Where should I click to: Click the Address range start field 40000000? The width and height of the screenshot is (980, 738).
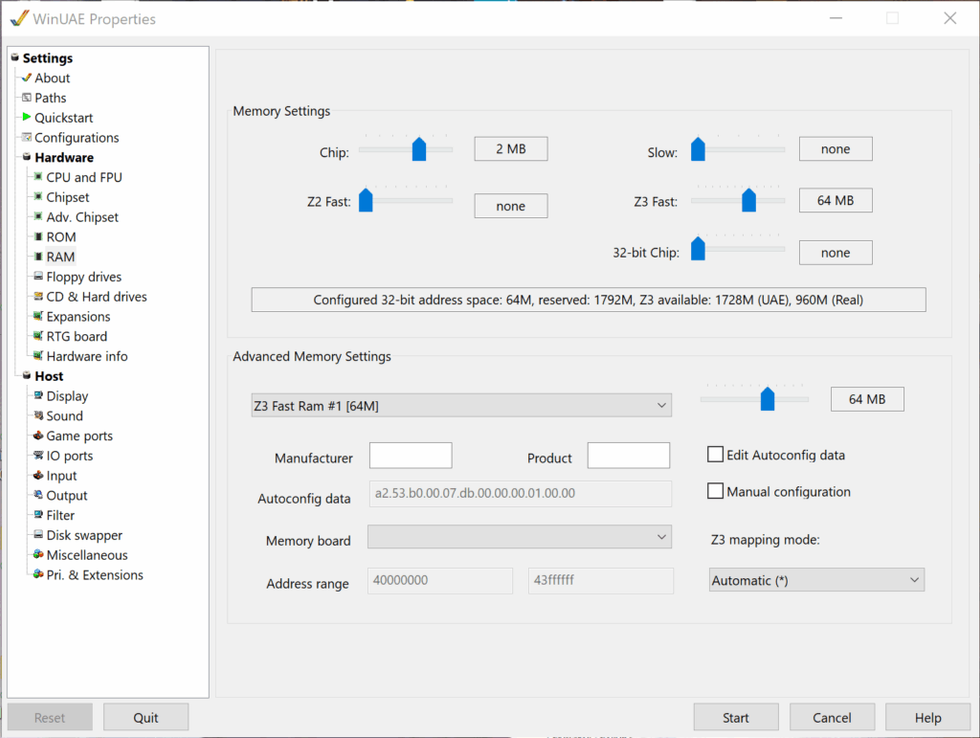click(x=440, y=581)
